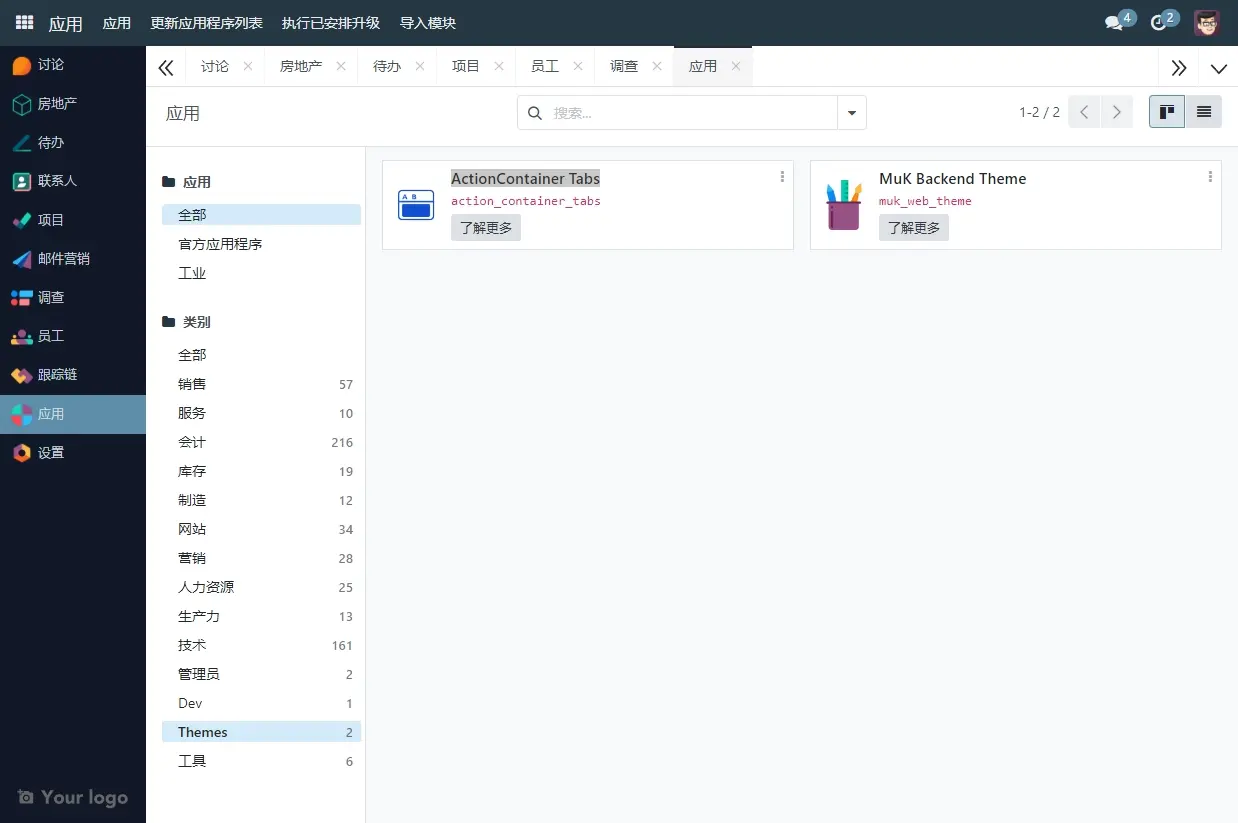Open the 房地产 sidebar cube icon

coord(22,104)
